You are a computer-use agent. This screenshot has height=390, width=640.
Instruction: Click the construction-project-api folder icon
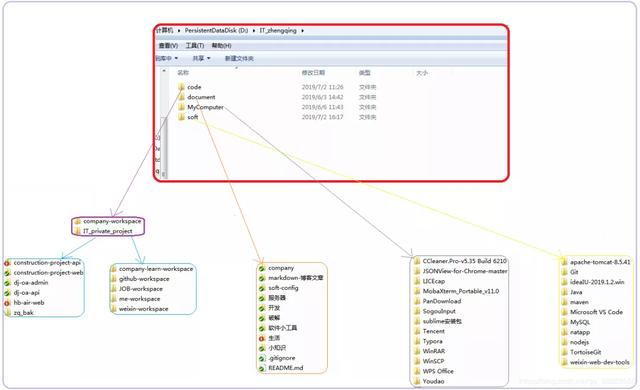[7, 263]
